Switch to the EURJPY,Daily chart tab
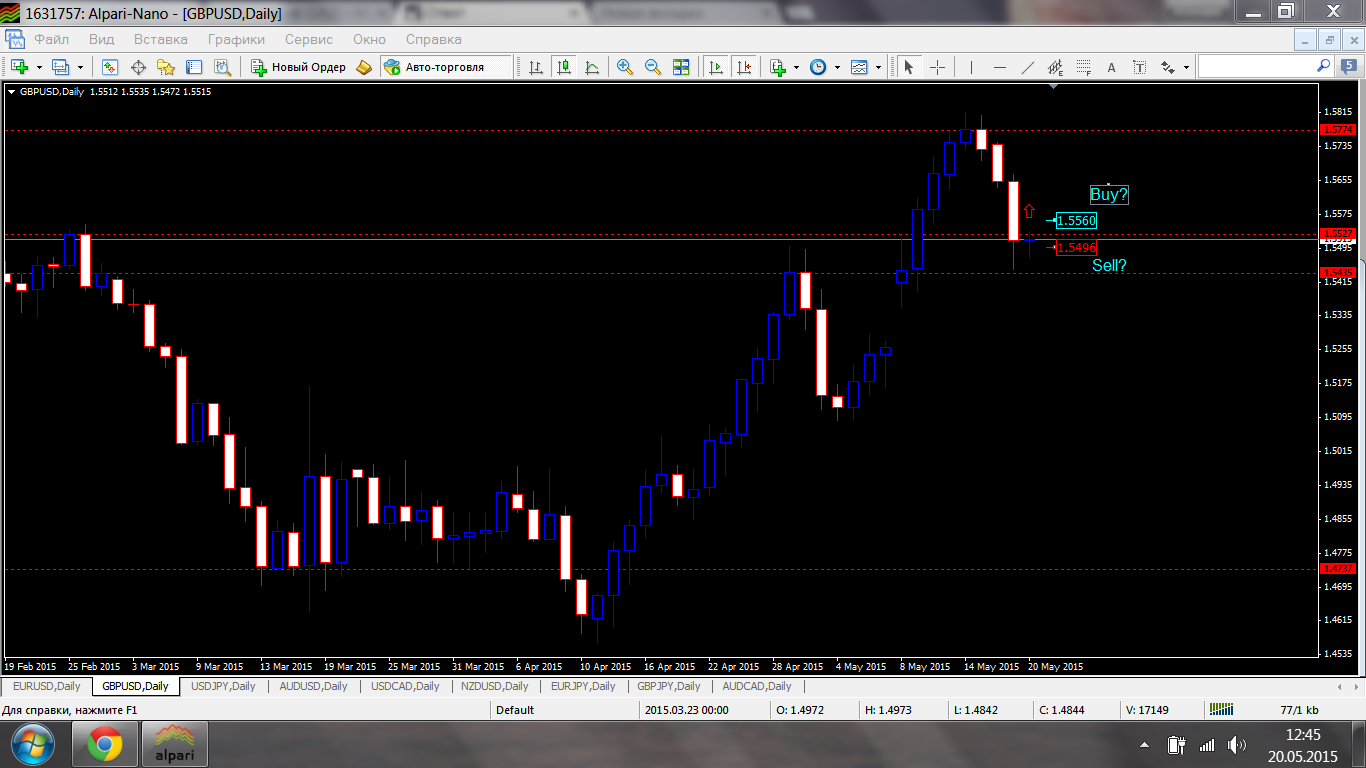 [x=584, y=686]
